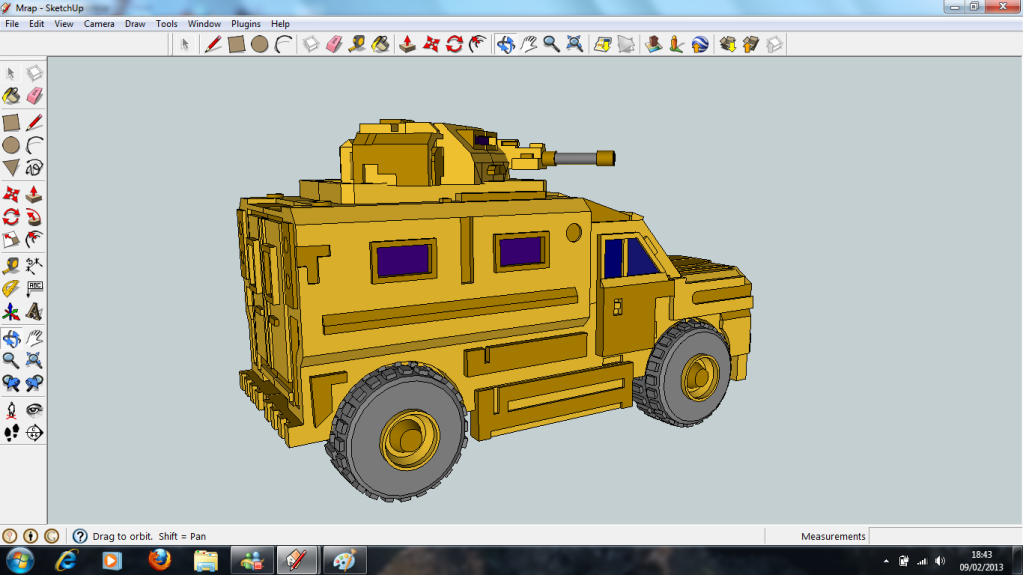The height and width of the screenshot is (575, 1023).
Task: Click the Add Location toolbar icon
Action: click(x=603, y=44)
